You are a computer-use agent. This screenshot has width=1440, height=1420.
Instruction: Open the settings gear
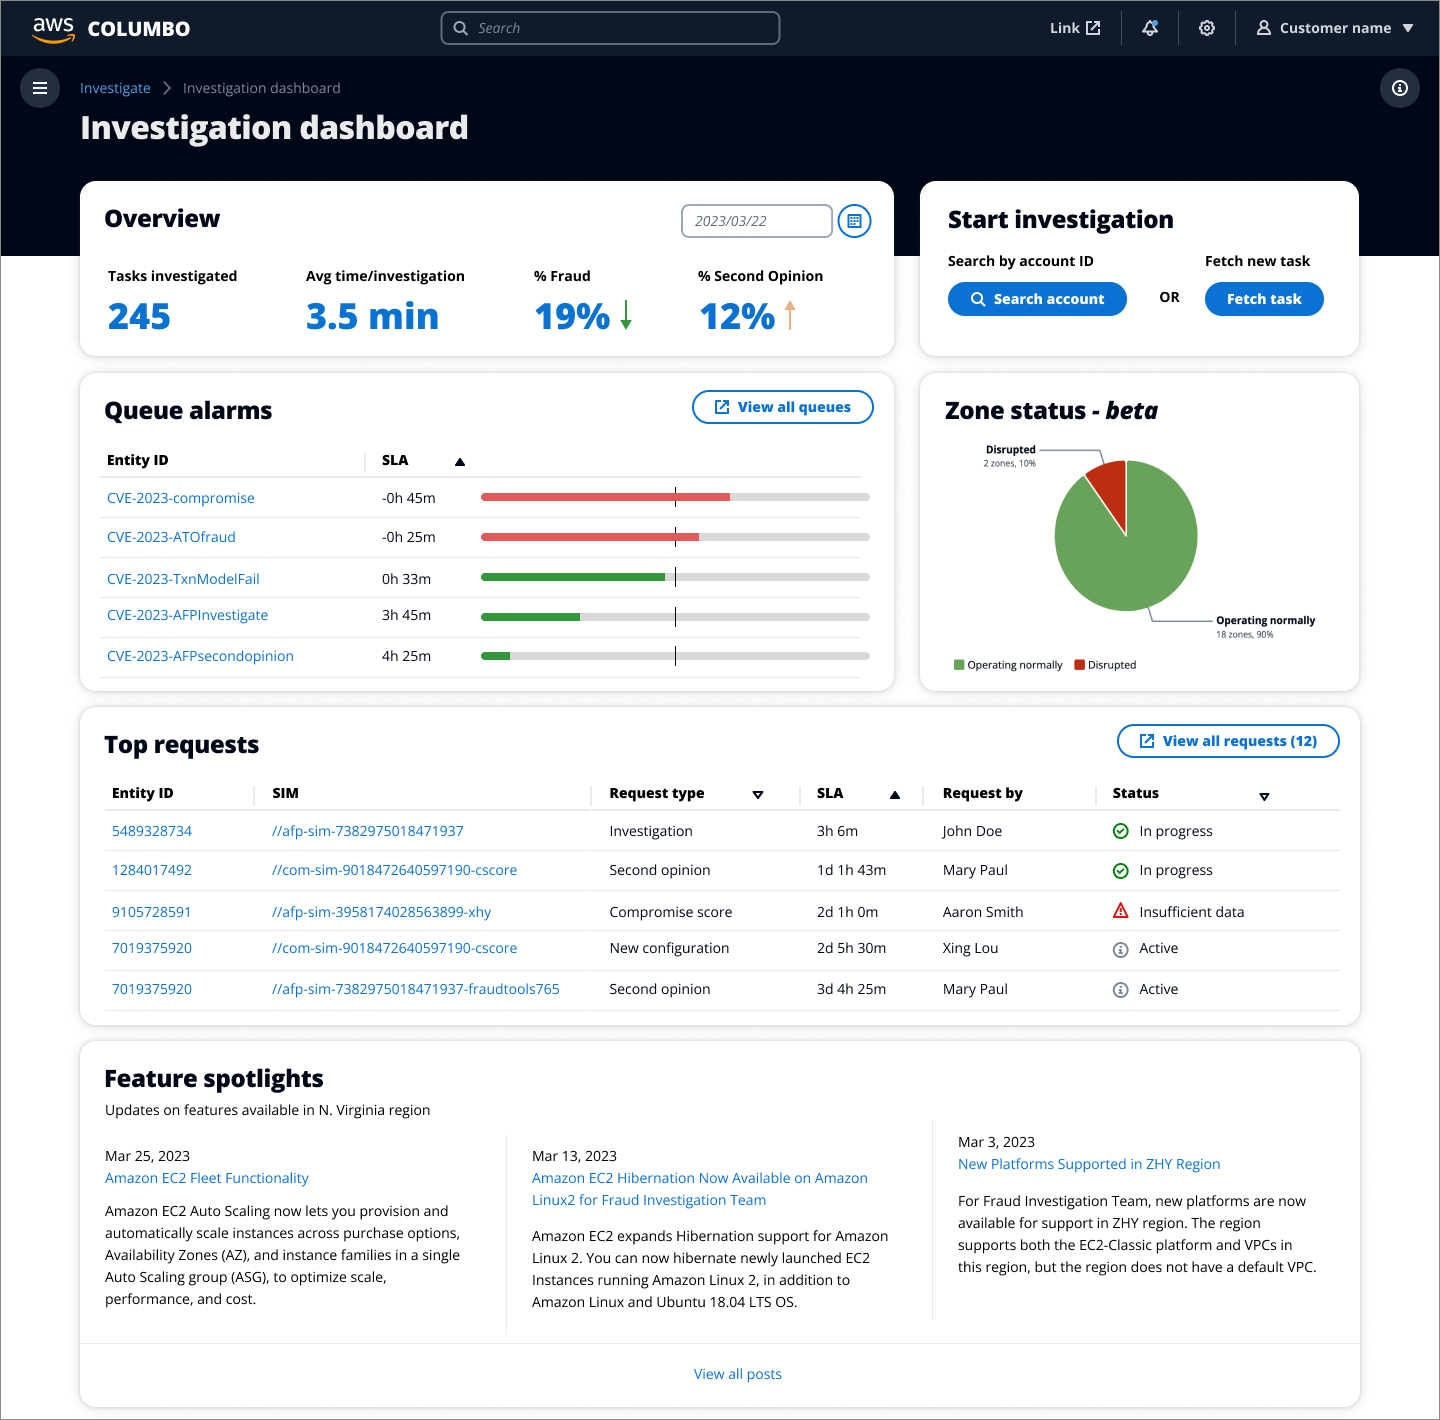(x=1207, y=28)
